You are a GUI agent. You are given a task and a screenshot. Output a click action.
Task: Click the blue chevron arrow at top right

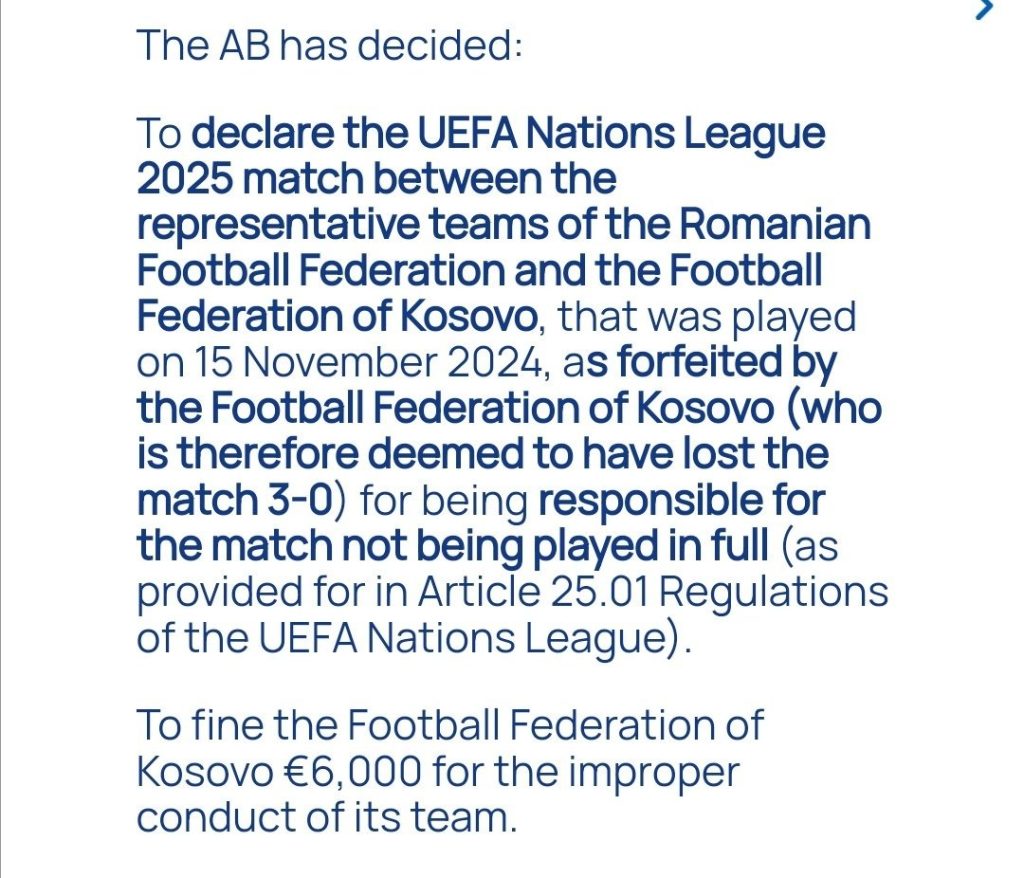tap(986, 9)
